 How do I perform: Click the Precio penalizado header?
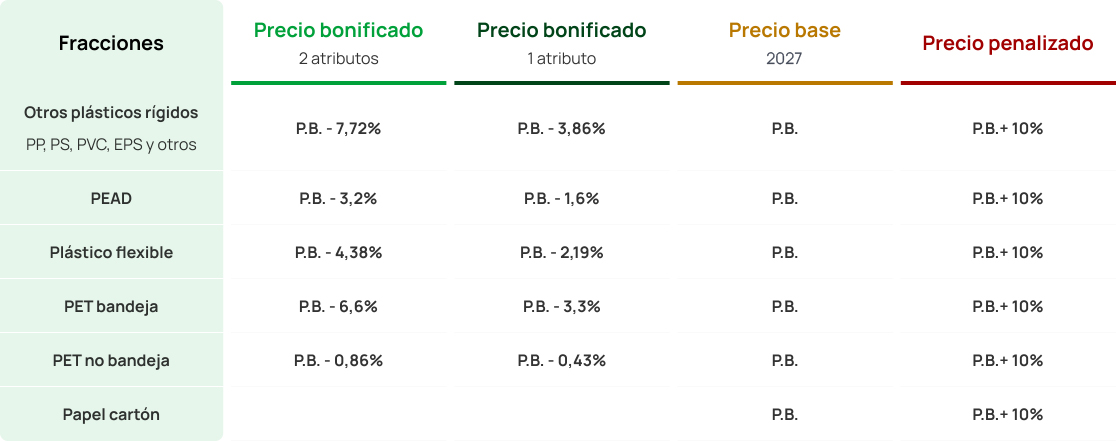[x=1008, y=43]
